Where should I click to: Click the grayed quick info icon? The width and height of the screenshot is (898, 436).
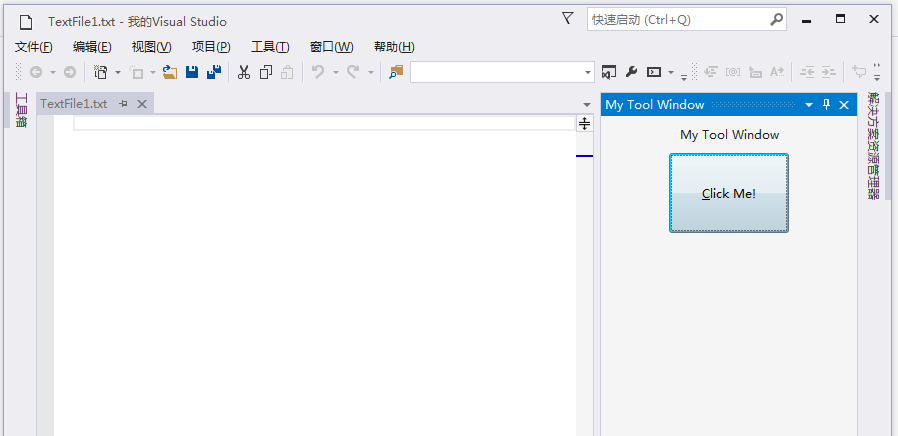[x=755, y=73]
